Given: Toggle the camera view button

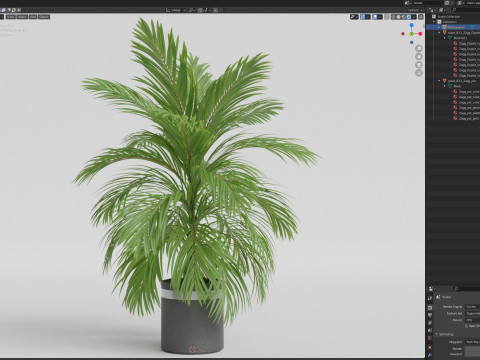Looking at the screenshot, I should pyautogui.click(x=419, y=65).
